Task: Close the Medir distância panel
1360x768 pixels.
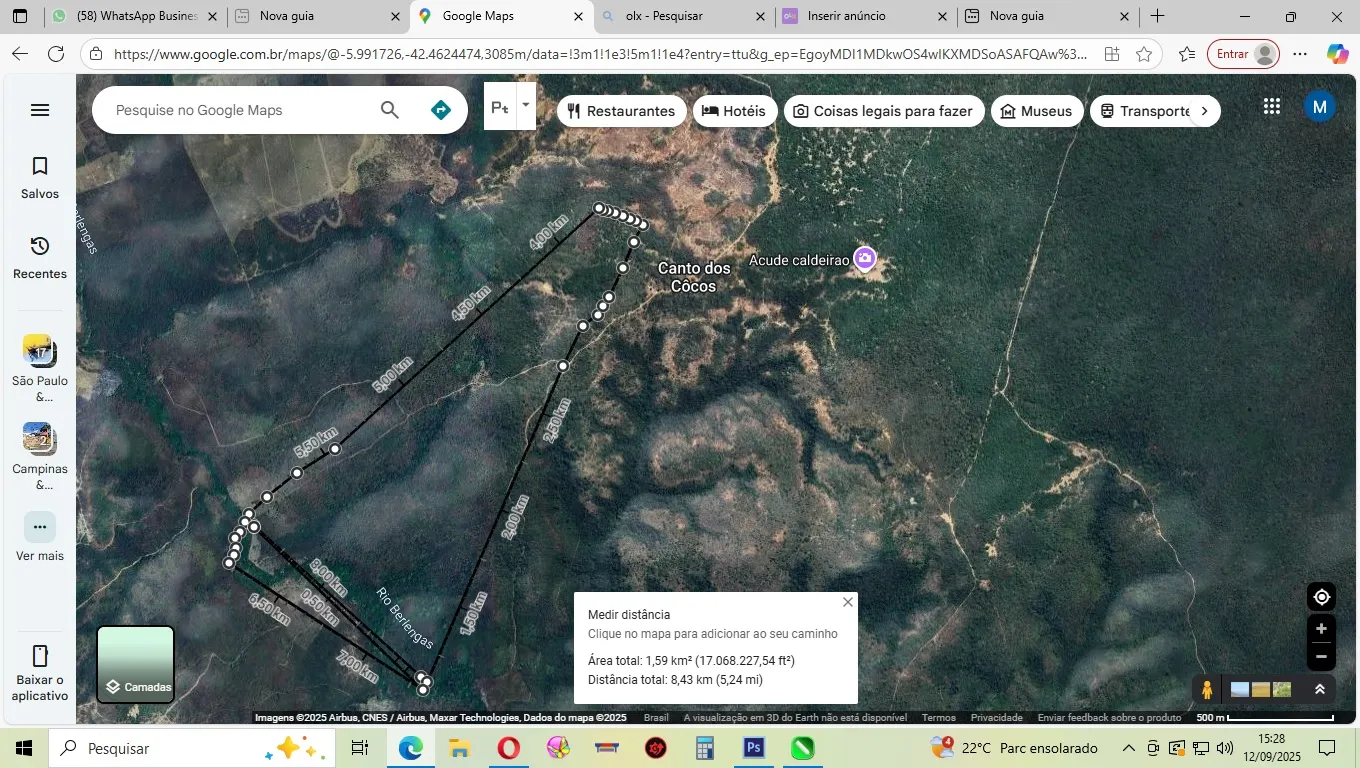Action: point(848,602)
